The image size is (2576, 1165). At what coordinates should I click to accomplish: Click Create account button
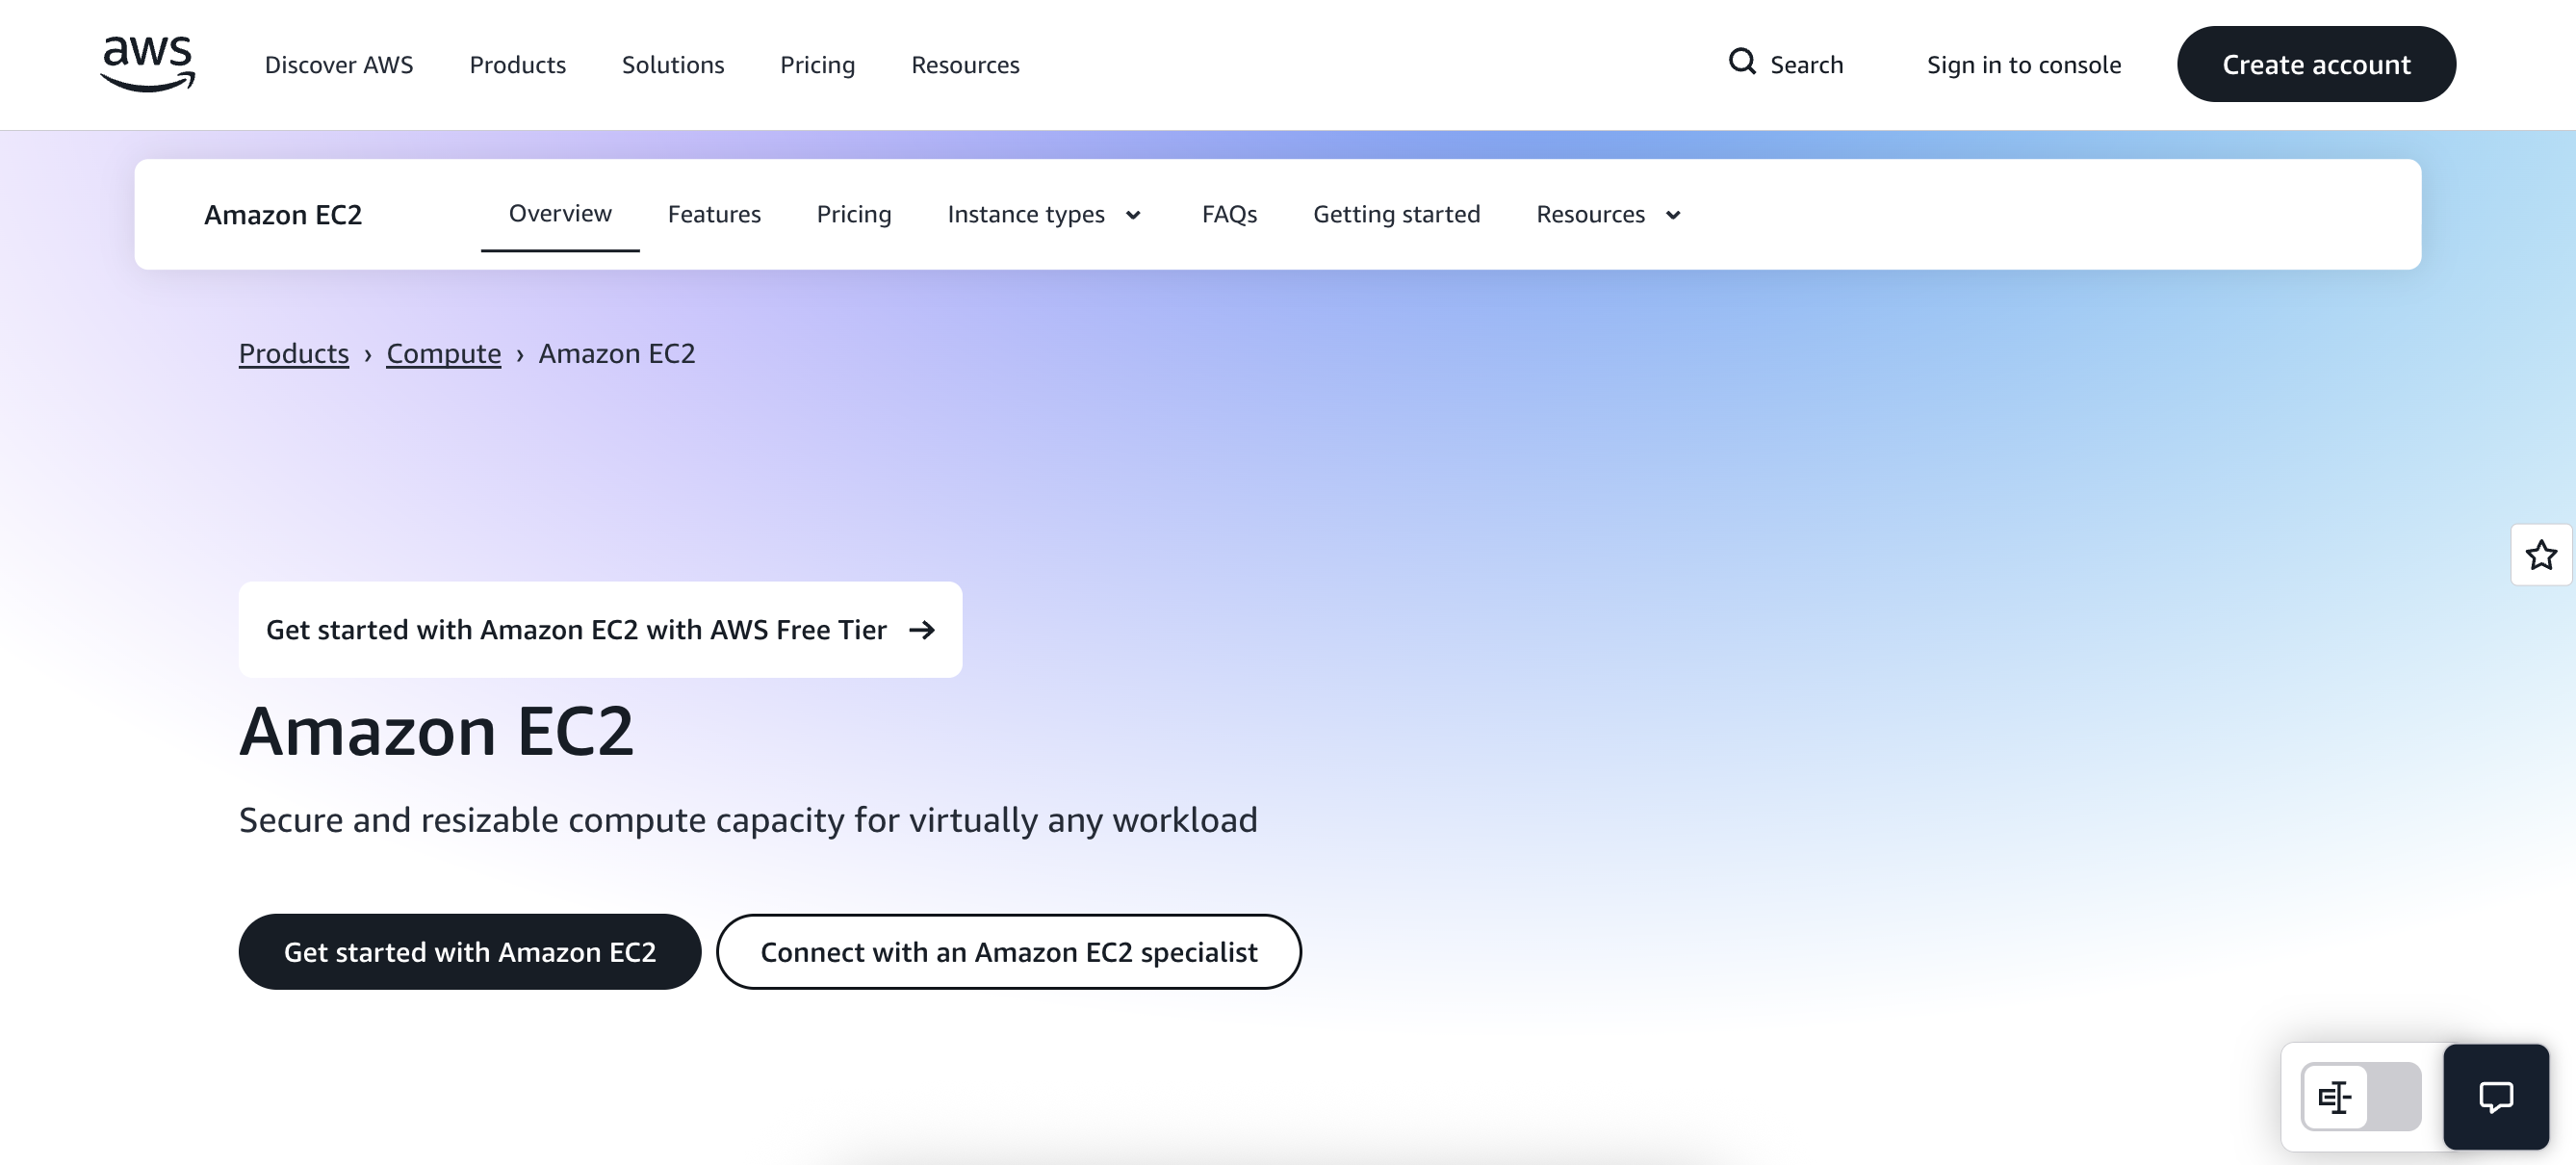tap(2316, 65)
